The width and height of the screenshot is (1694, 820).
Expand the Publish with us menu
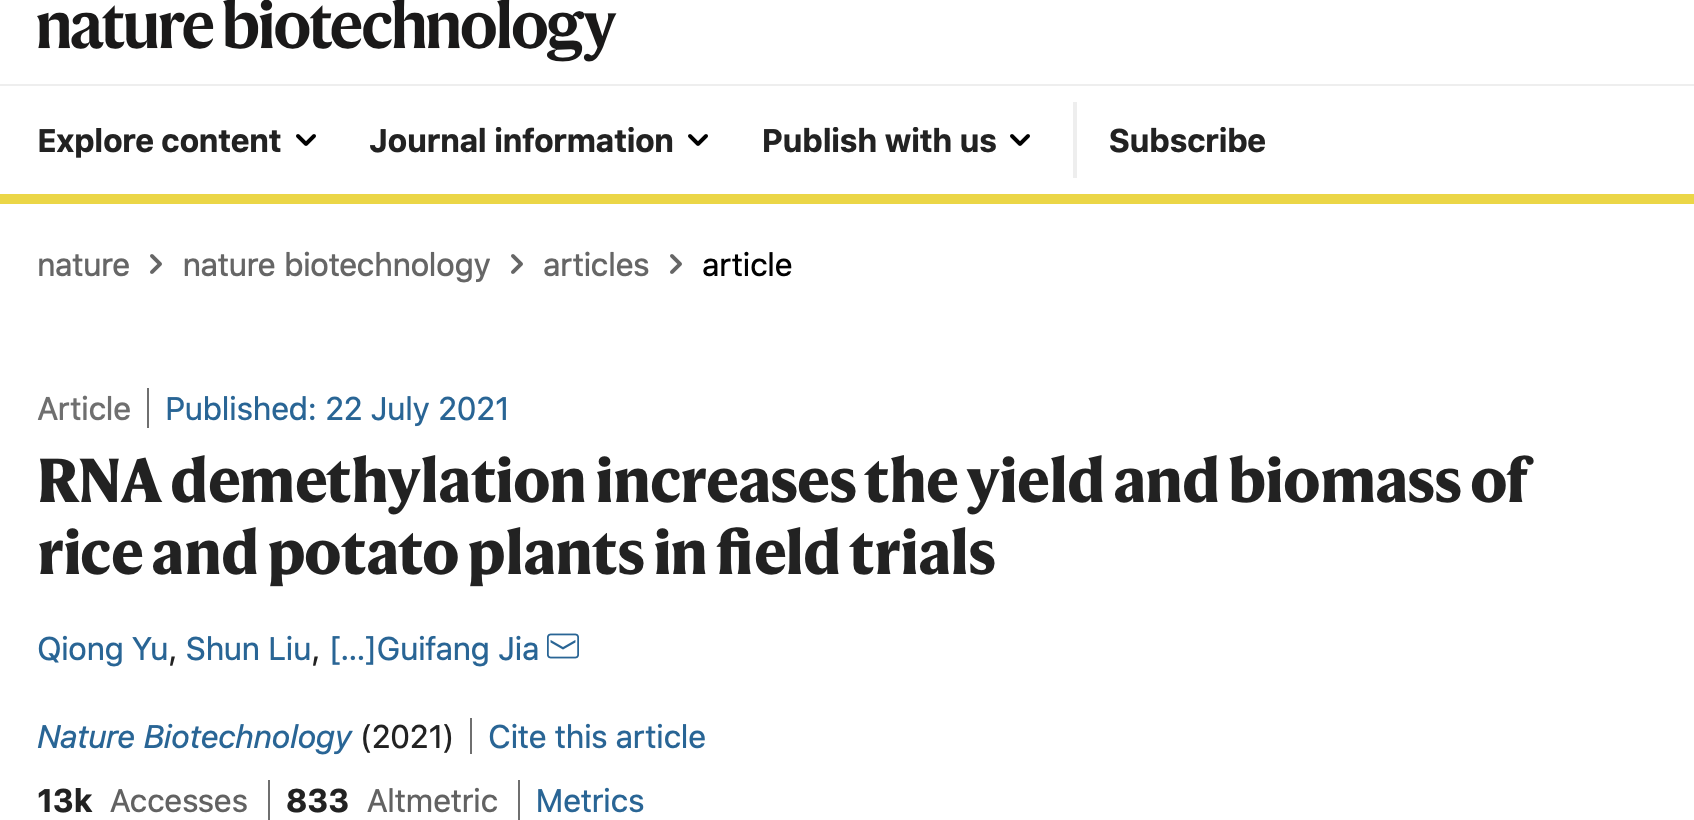[x=896, y=141]
